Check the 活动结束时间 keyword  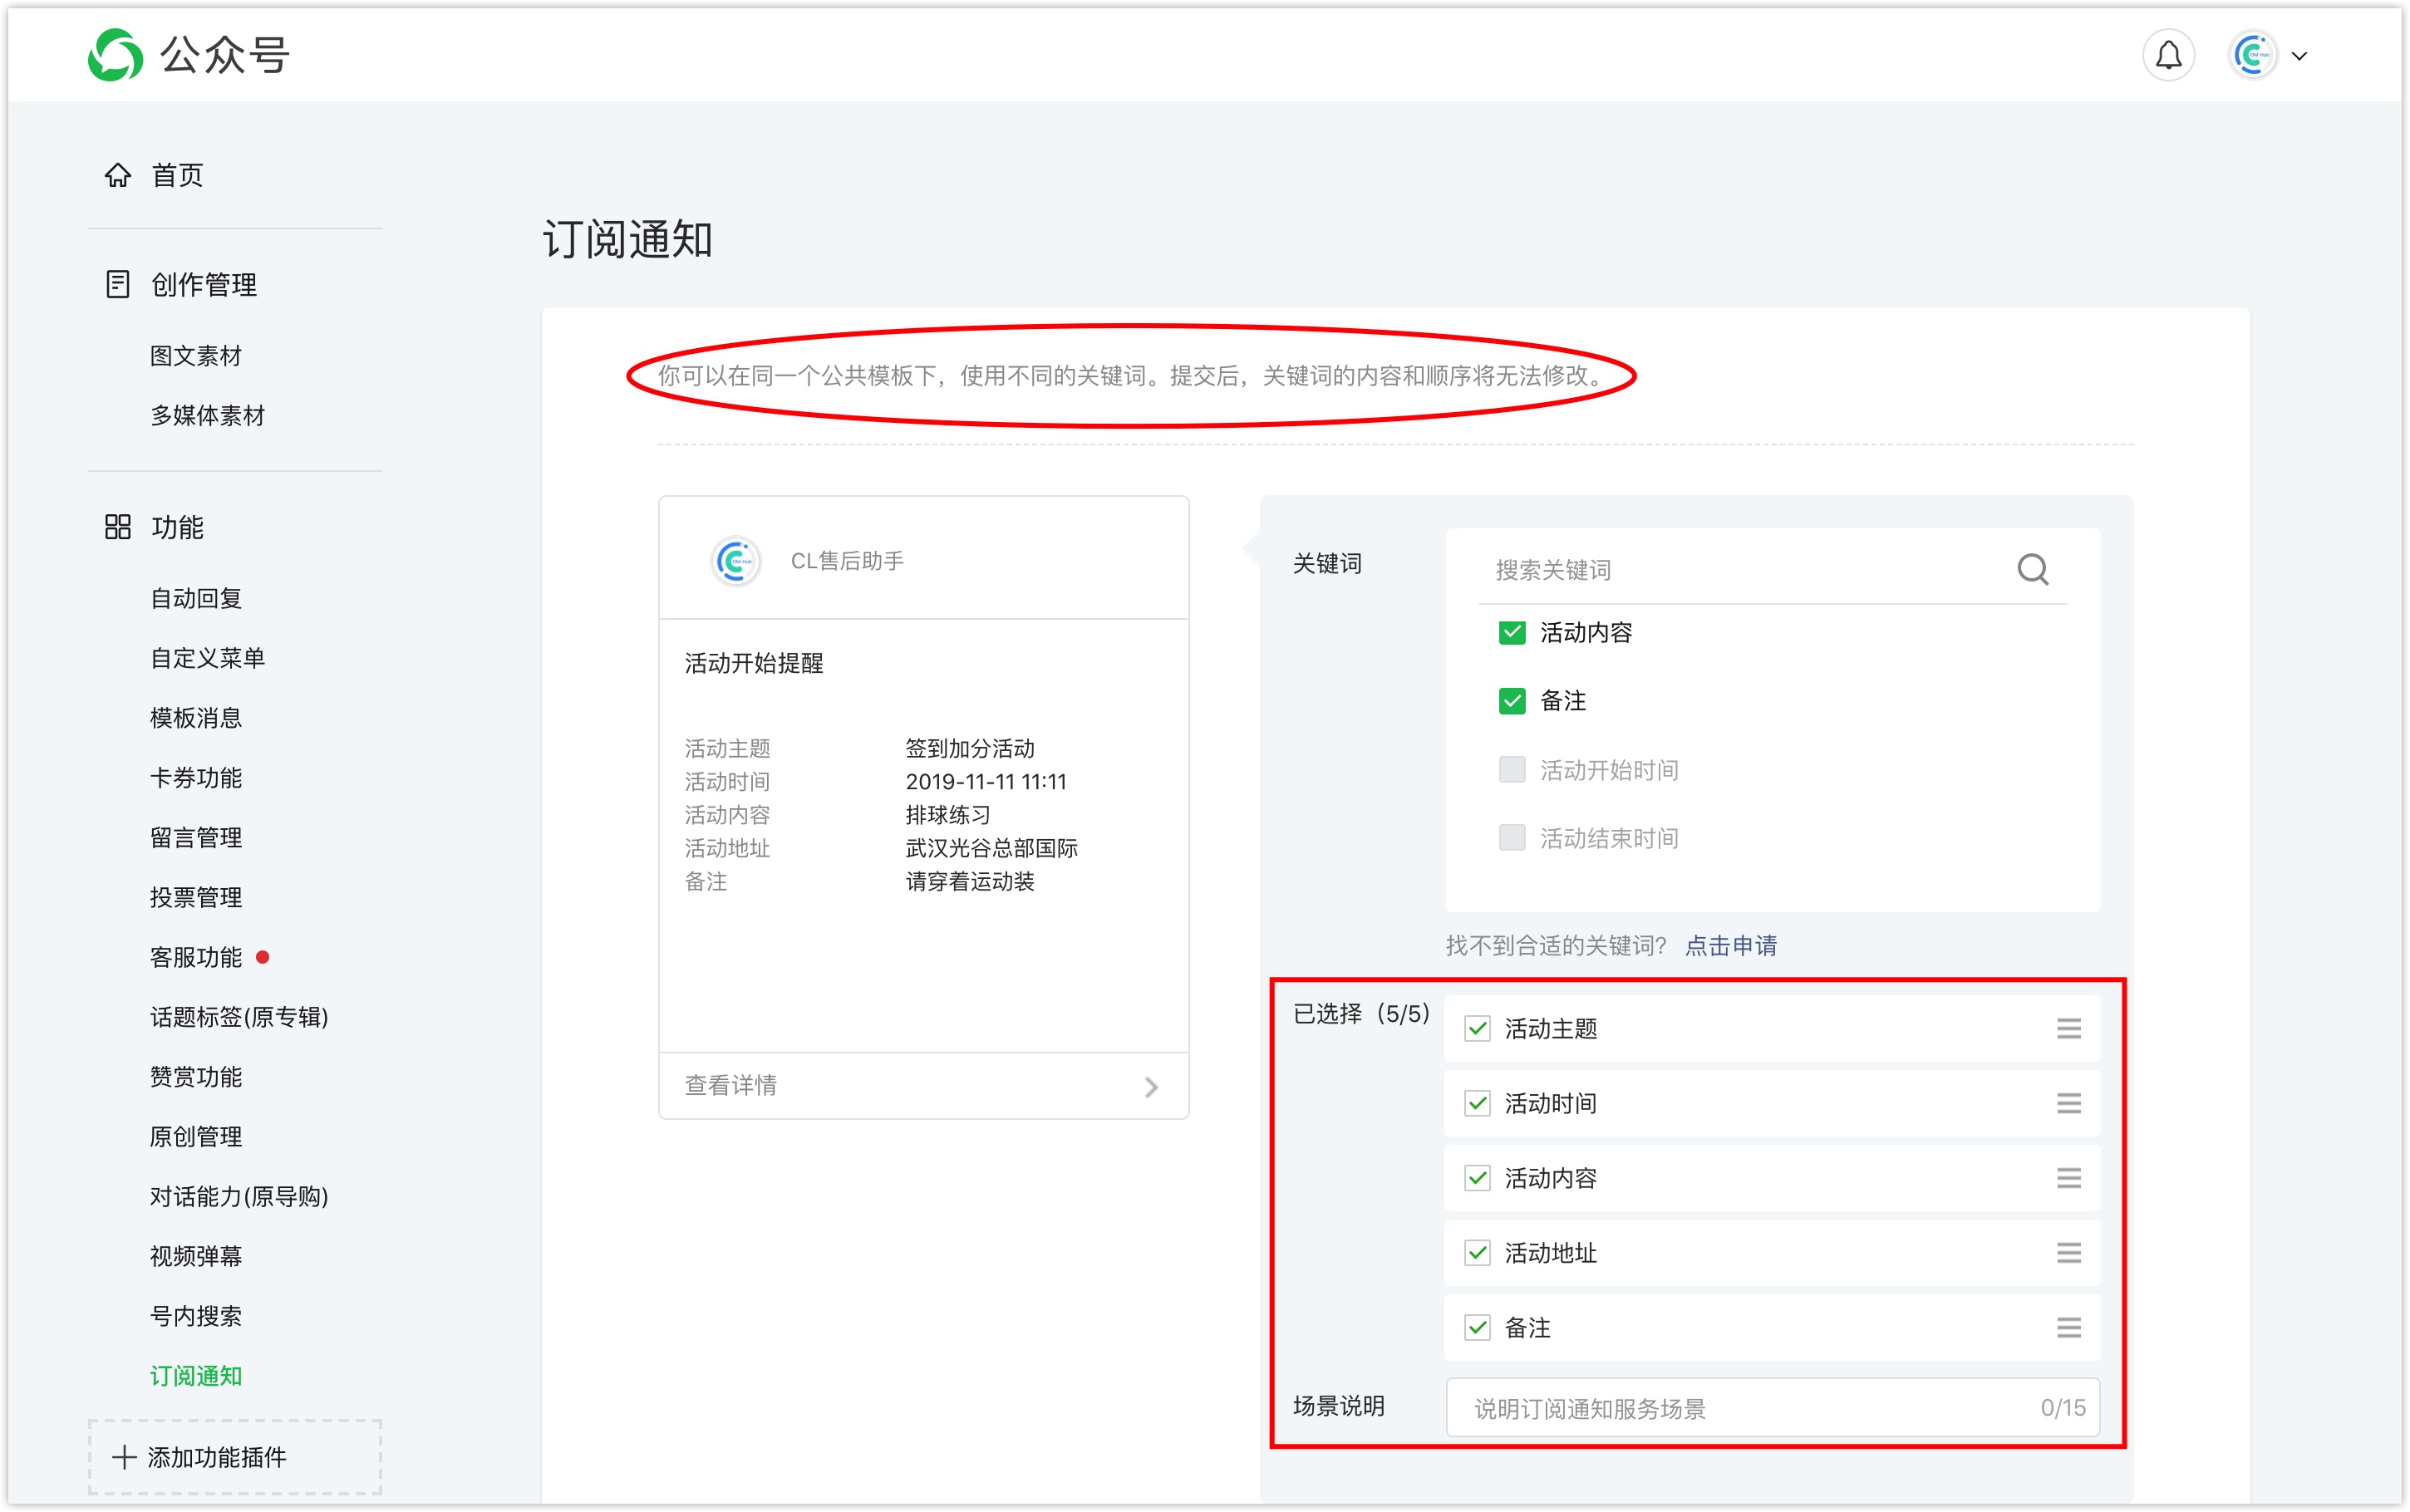[1512, 837]
